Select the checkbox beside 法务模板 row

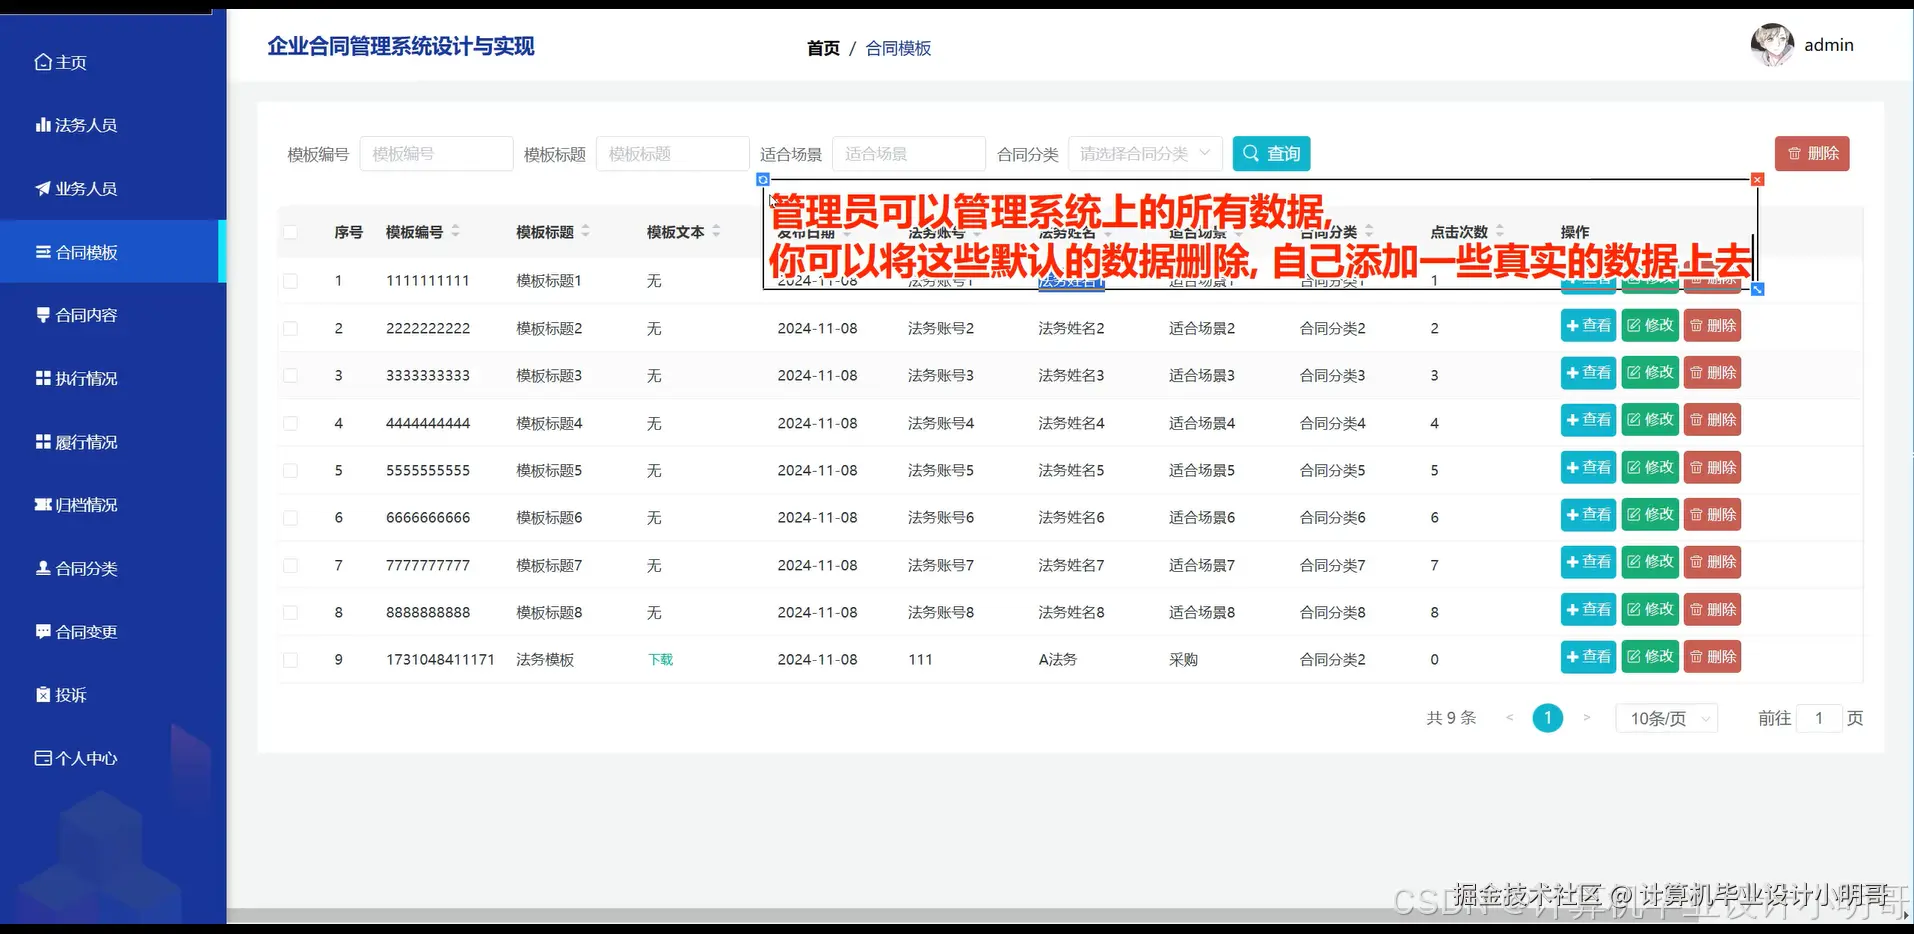pyautogui.click(x=291, y=659)
